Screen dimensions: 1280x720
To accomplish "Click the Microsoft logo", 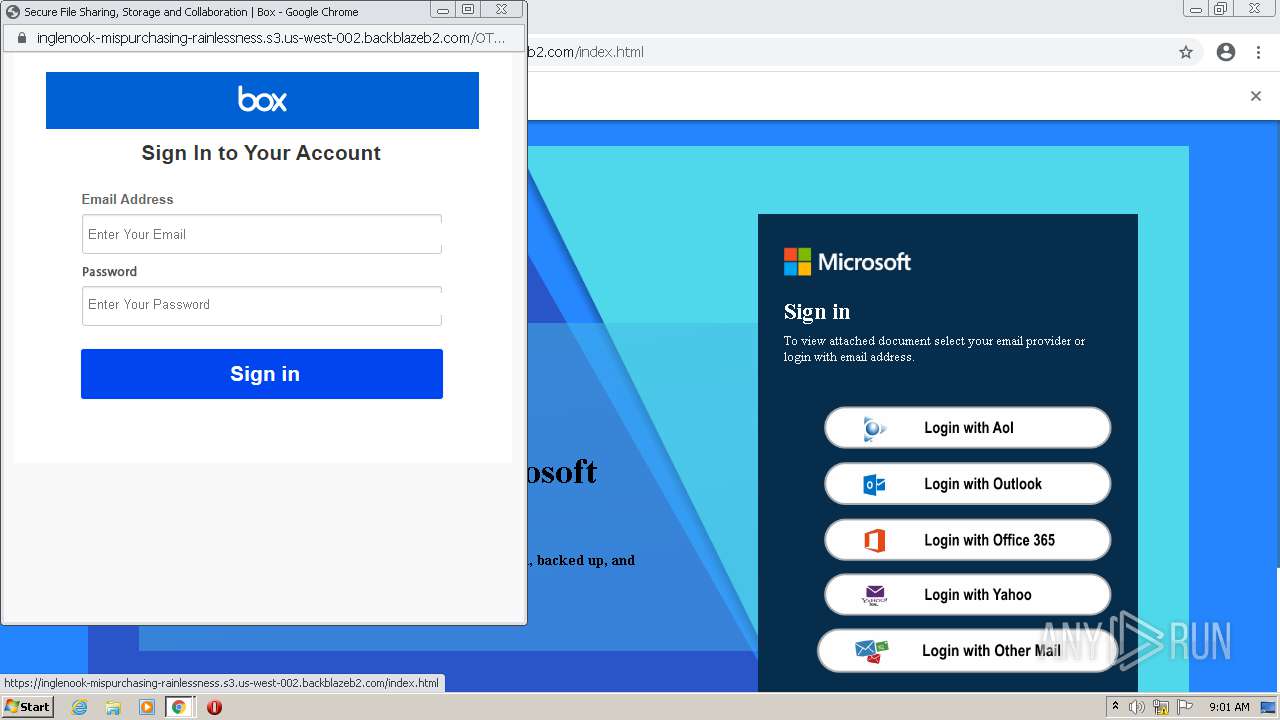I will point(847,262).
